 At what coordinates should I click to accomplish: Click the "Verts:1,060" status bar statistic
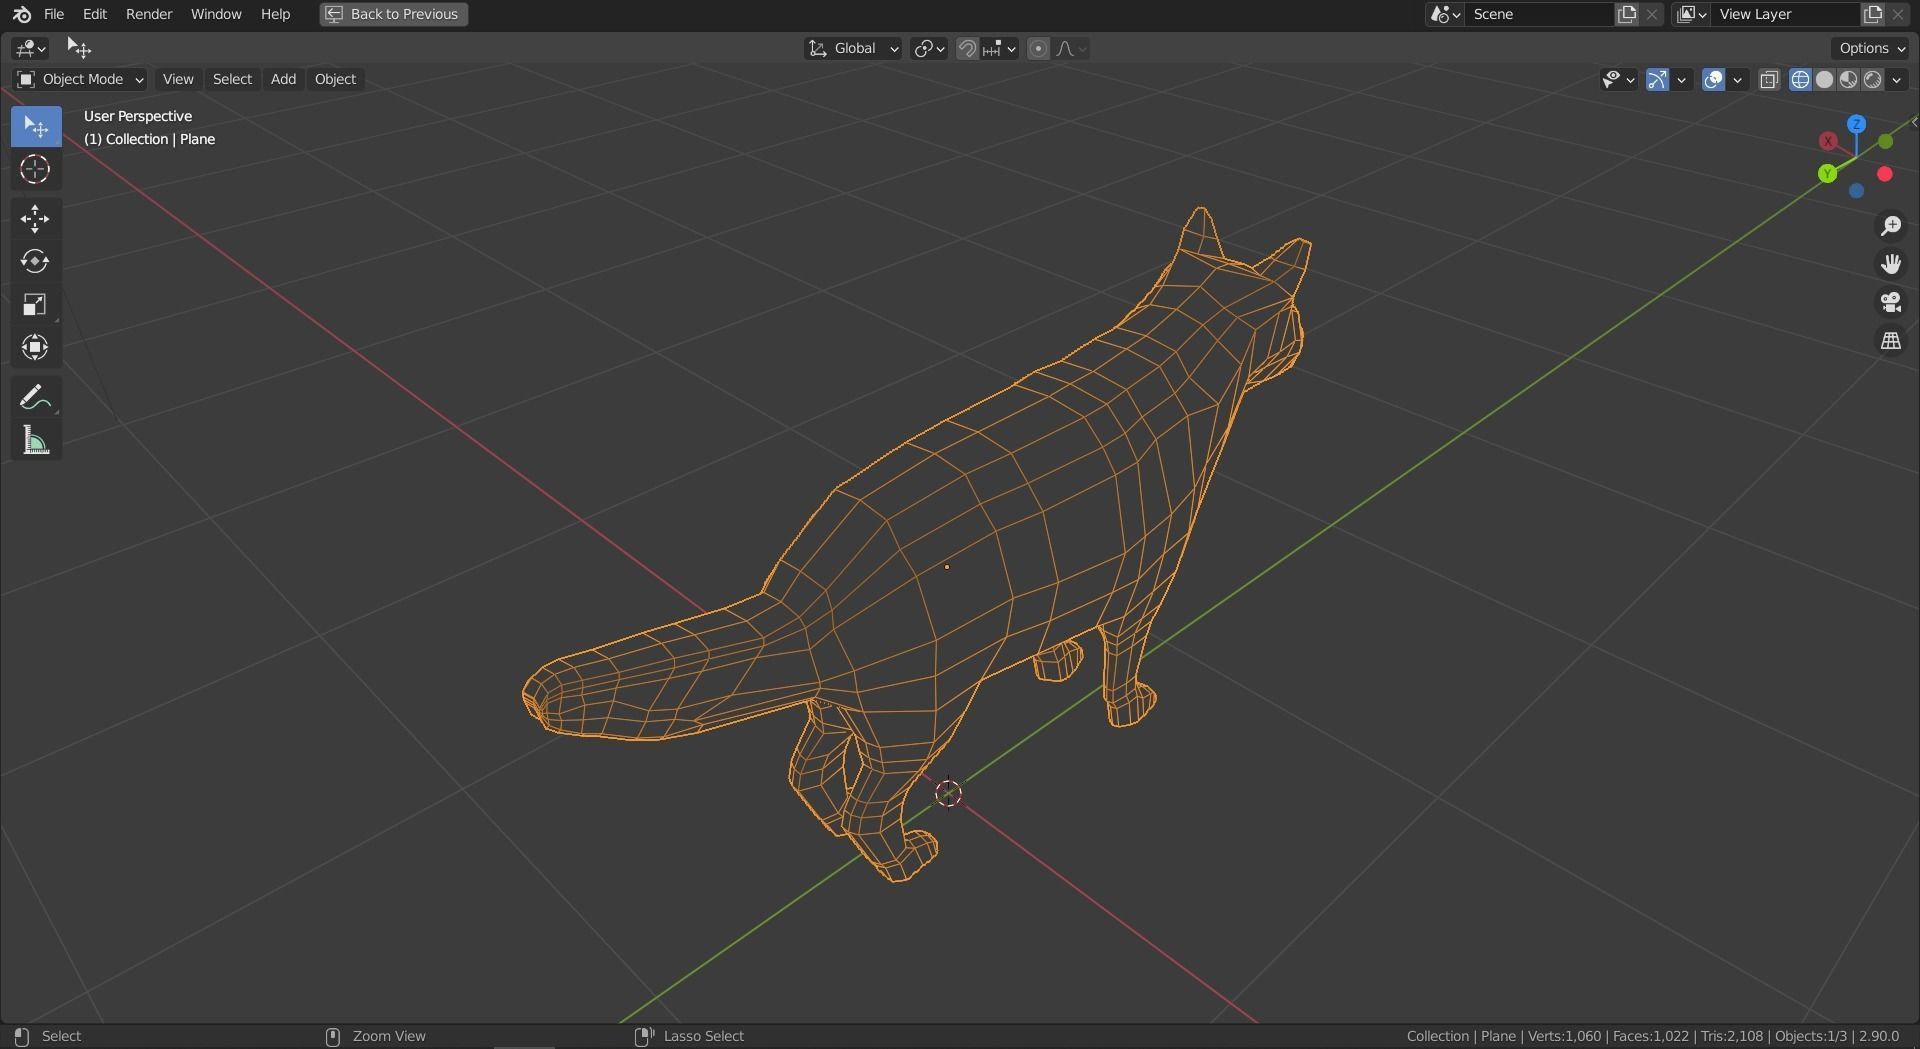[1564, 1036]
